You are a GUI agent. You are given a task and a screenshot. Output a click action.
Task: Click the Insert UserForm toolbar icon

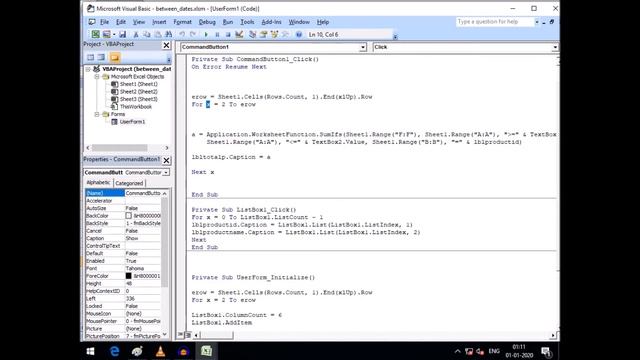coord(107,35)
